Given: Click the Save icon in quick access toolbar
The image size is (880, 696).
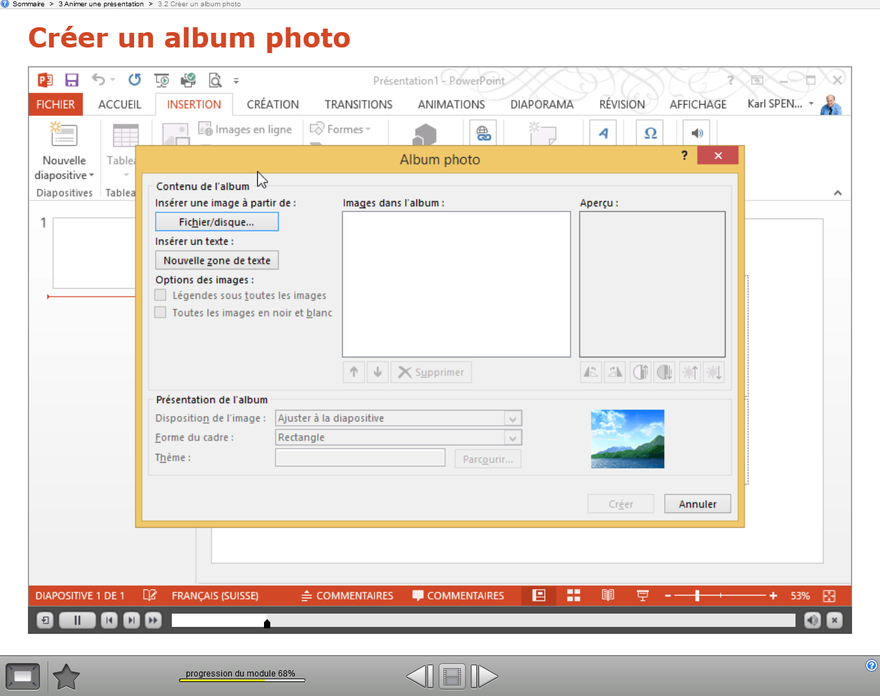Looking at the screenshot, I should point(71,80).
